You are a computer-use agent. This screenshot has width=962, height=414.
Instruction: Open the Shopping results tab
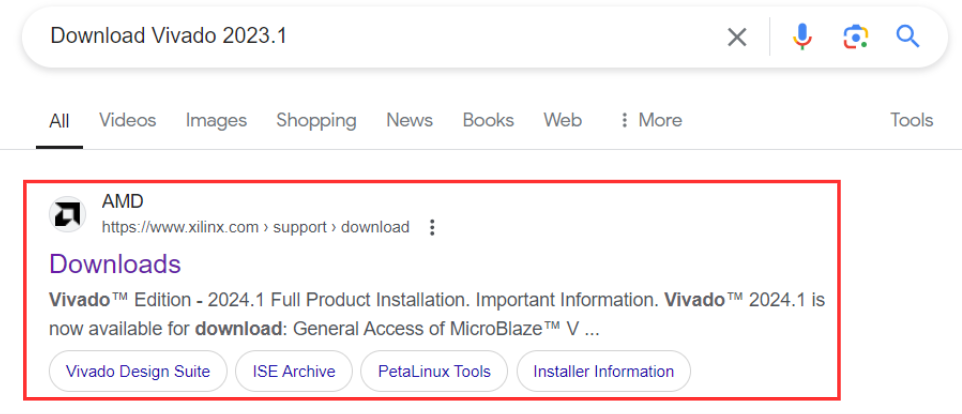coord(316,120)
